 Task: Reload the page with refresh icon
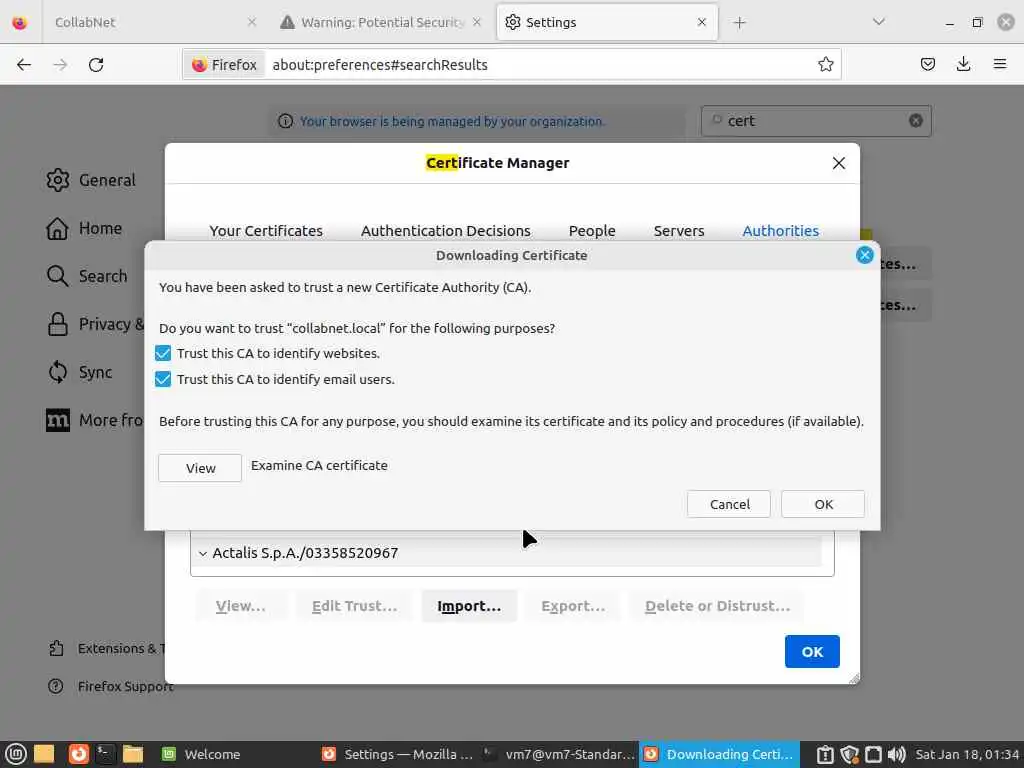[96, 65]
